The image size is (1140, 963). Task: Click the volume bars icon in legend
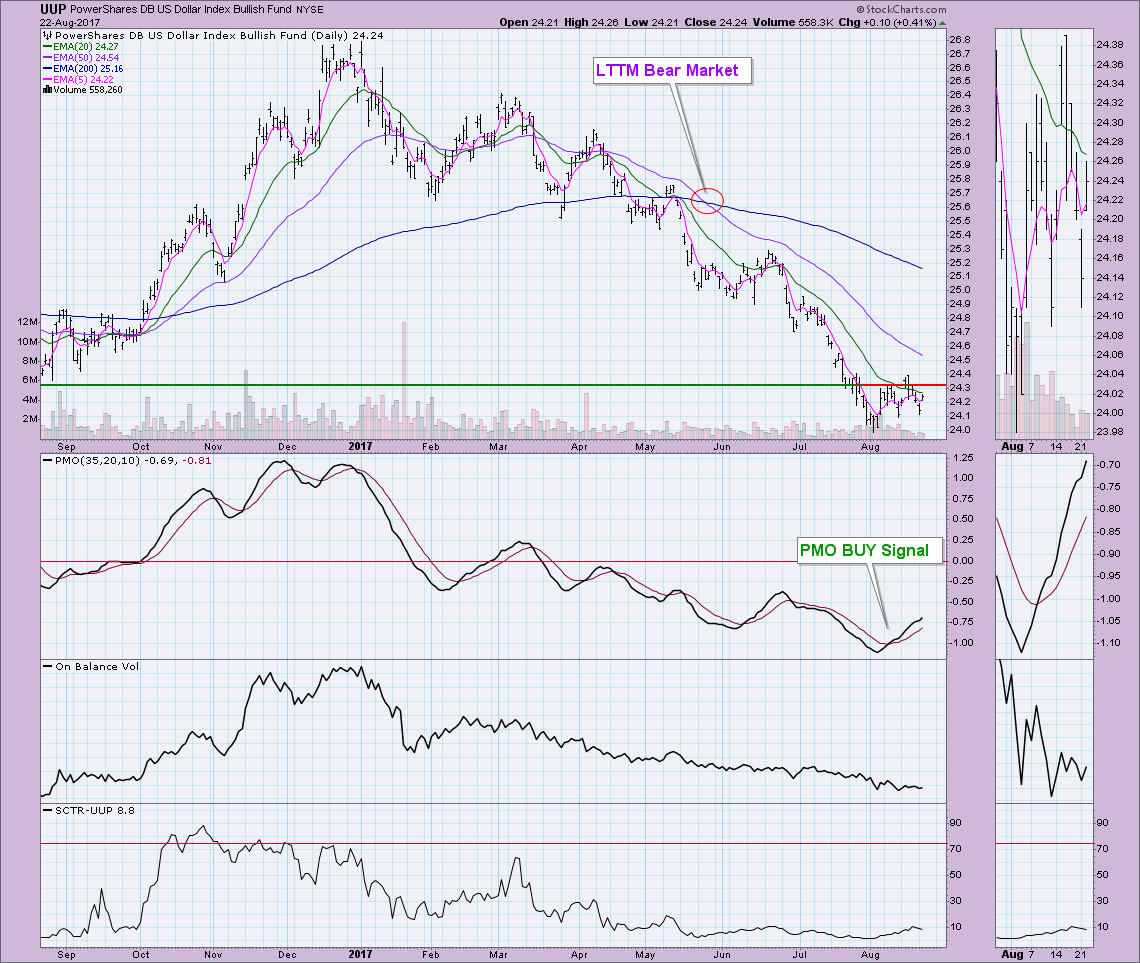[47, 89]
